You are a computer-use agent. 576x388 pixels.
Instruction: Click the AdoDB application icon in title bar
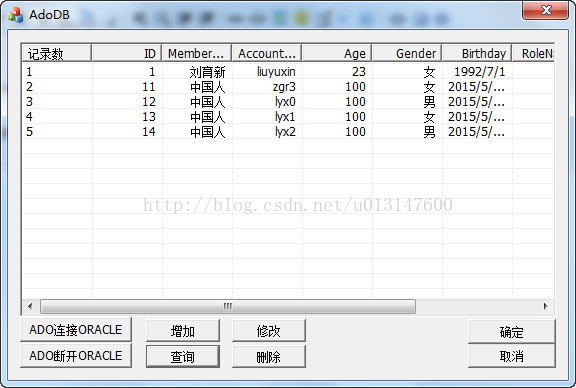point(15,15)
